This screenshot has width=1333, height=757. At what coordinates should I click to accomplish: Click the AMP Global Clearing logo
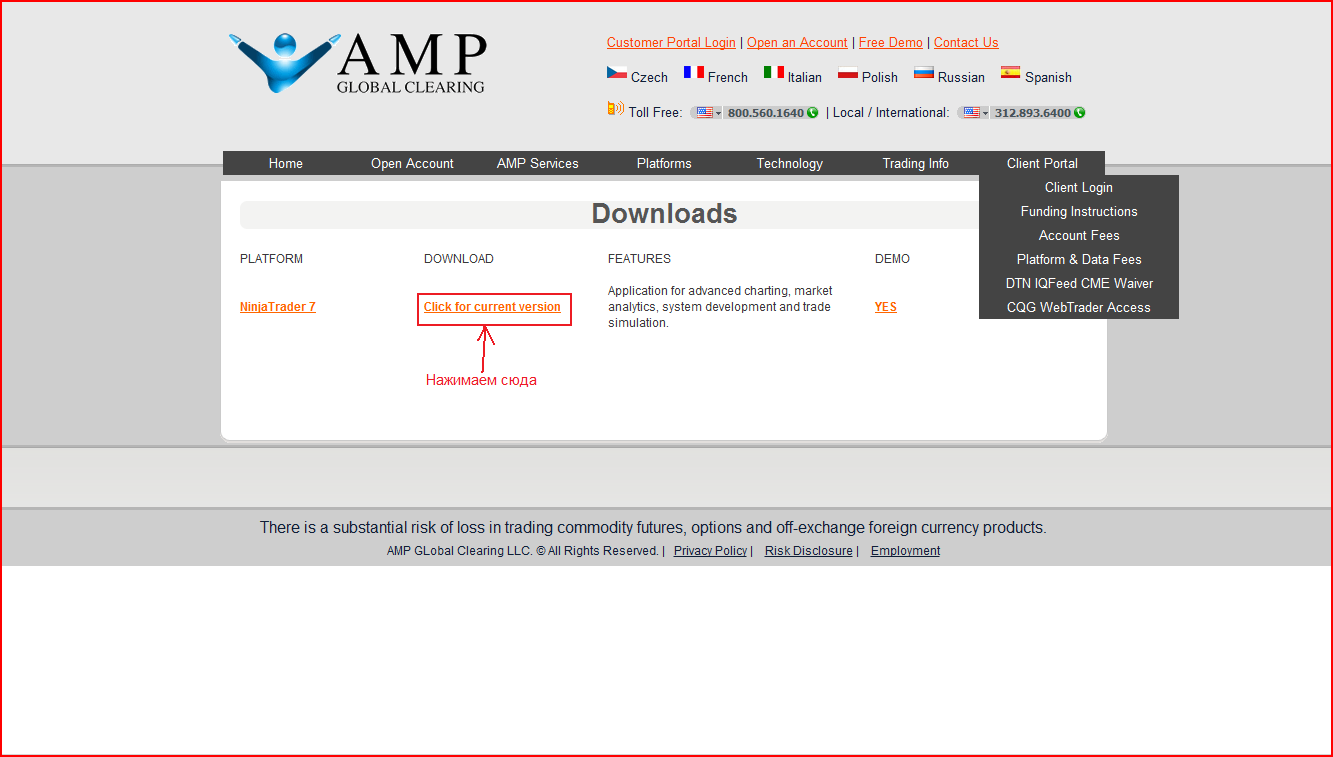point(358,63)
